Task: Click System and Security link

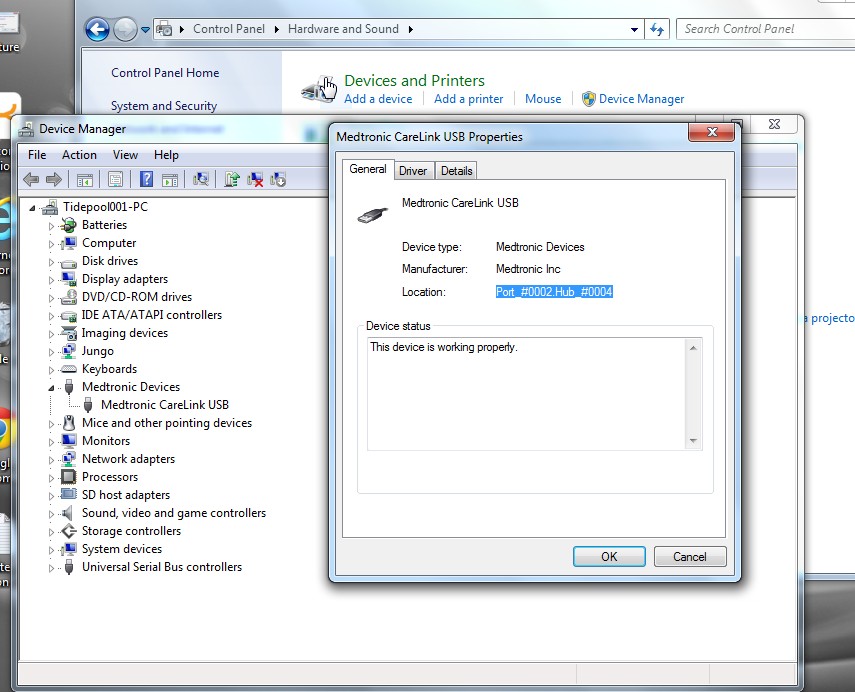Action: (164, 106)
